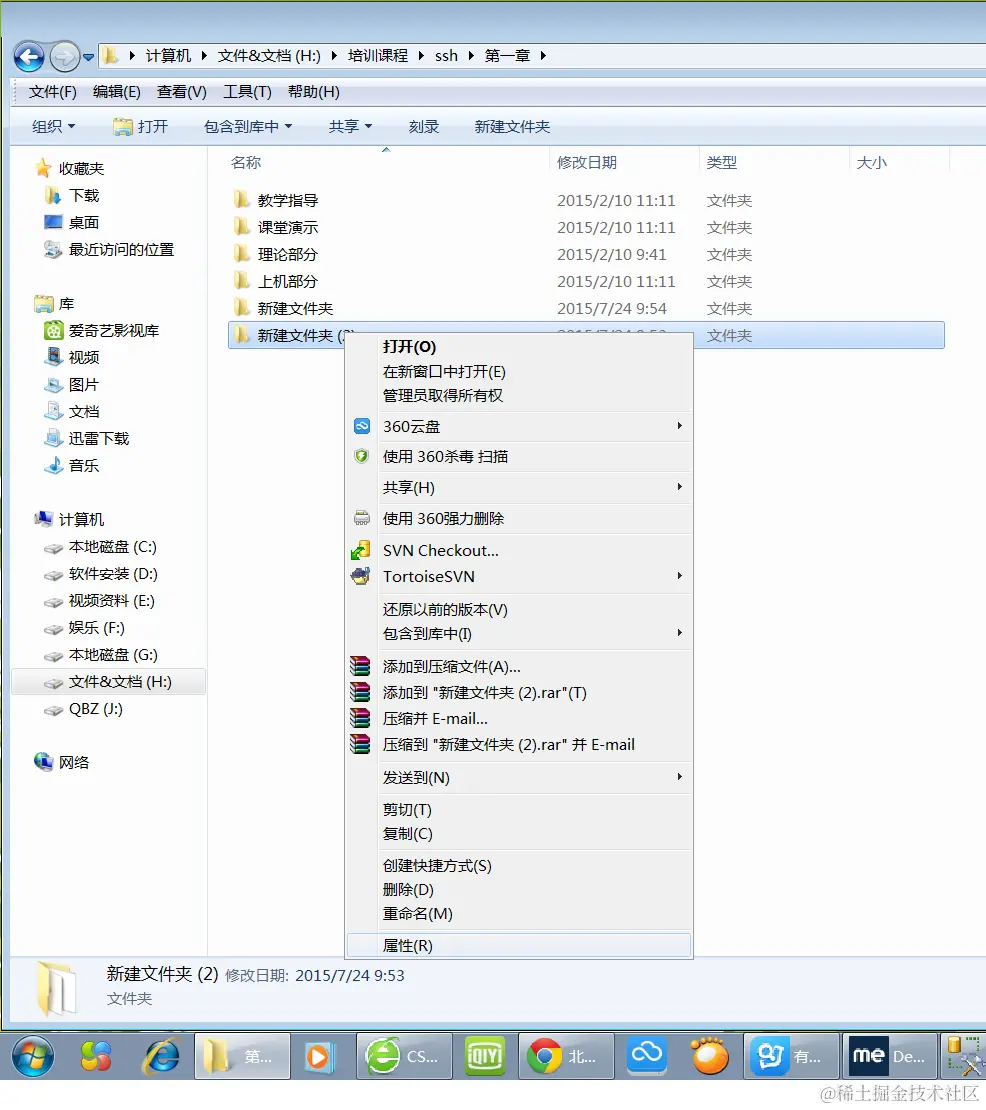
Task: Navigate to 培训课程 in the breadcrumb bar
Action: click(x=378, y=55)
